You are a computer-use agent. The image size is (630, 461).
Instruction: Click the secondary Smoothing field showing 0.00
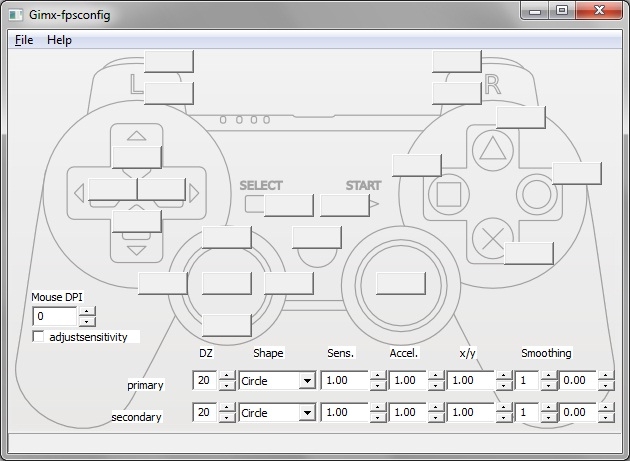(x=577, y=412)
